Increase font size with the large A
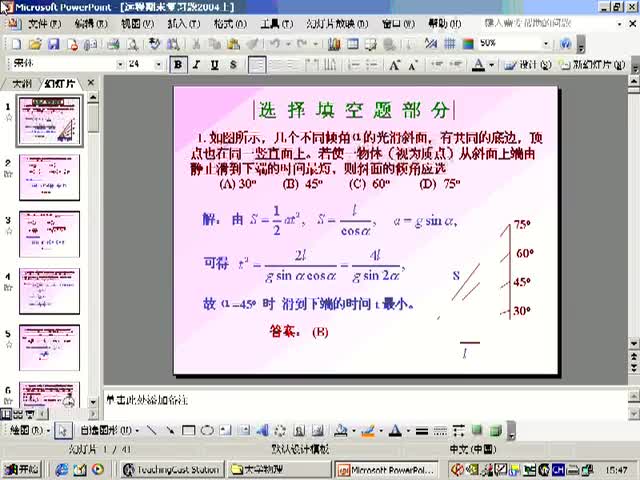This screenshot has width=640, height=480. (x=394, y=64)
